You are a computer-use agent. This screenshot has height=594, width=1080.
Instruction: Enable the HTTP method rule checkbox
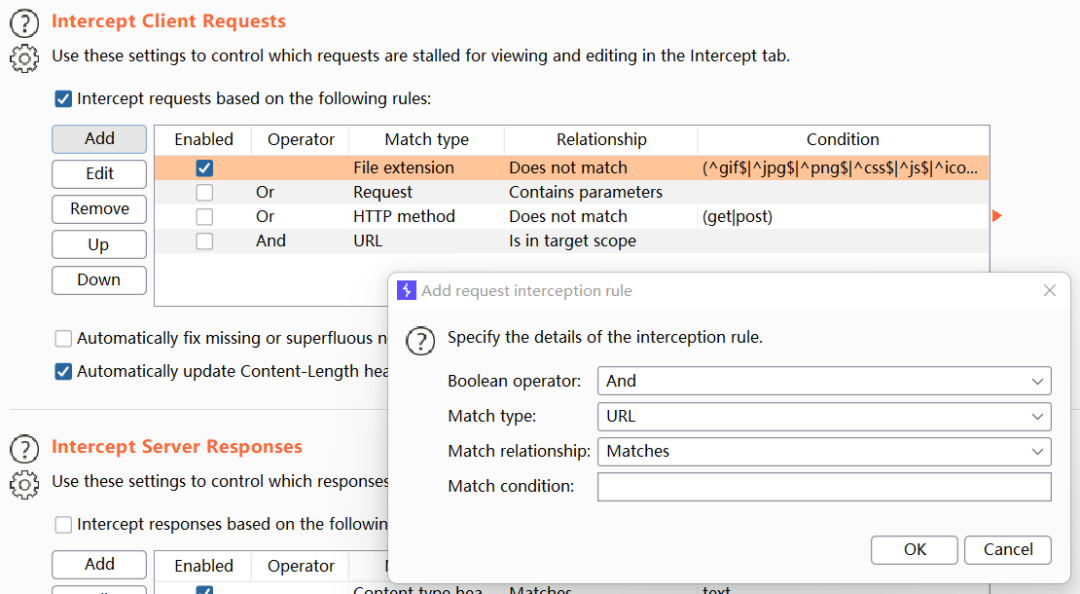click(205, 216)
